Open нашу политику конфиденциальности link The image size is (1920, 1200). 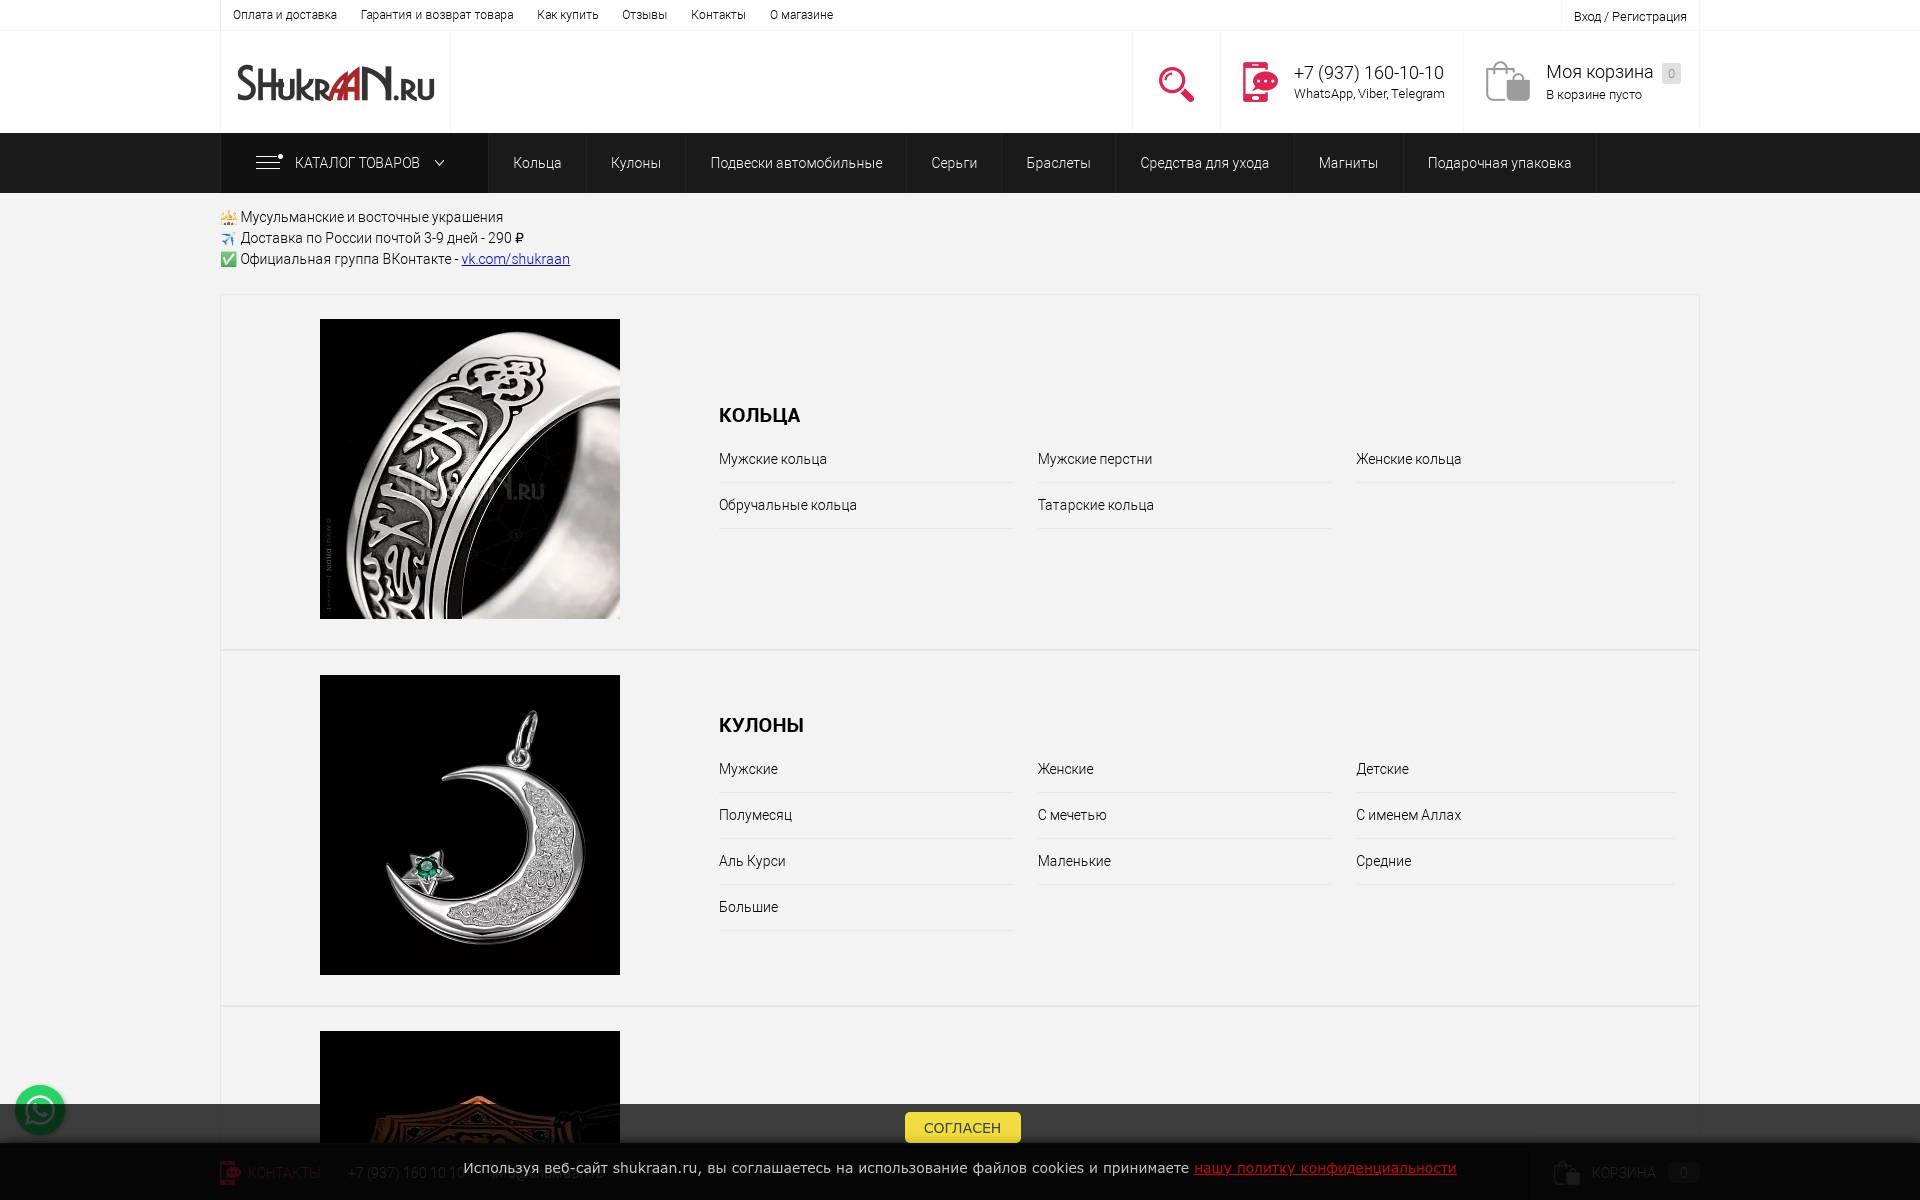point(1325,1168)
